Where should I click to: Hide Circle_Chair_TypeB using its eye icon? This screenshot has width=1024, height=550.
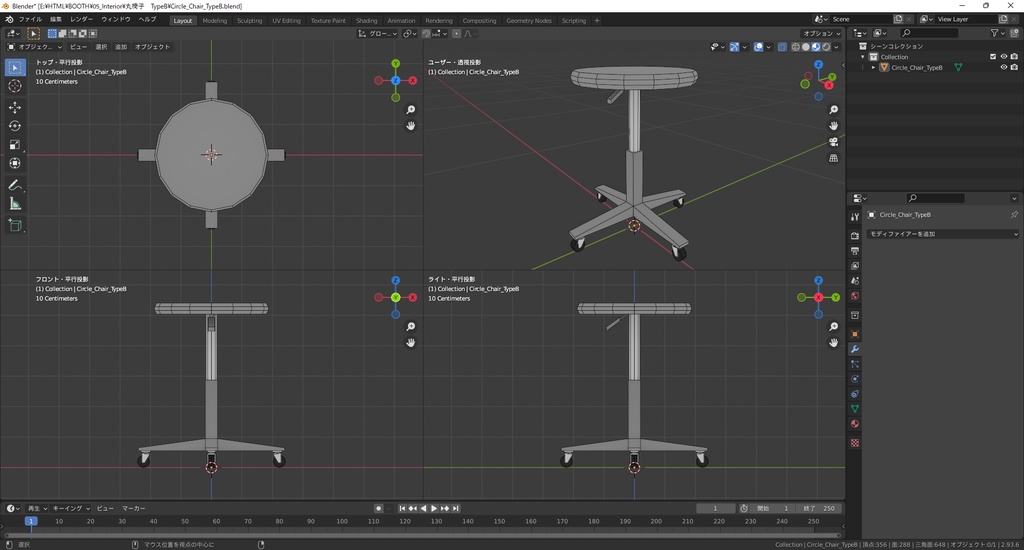point(1003,67)
